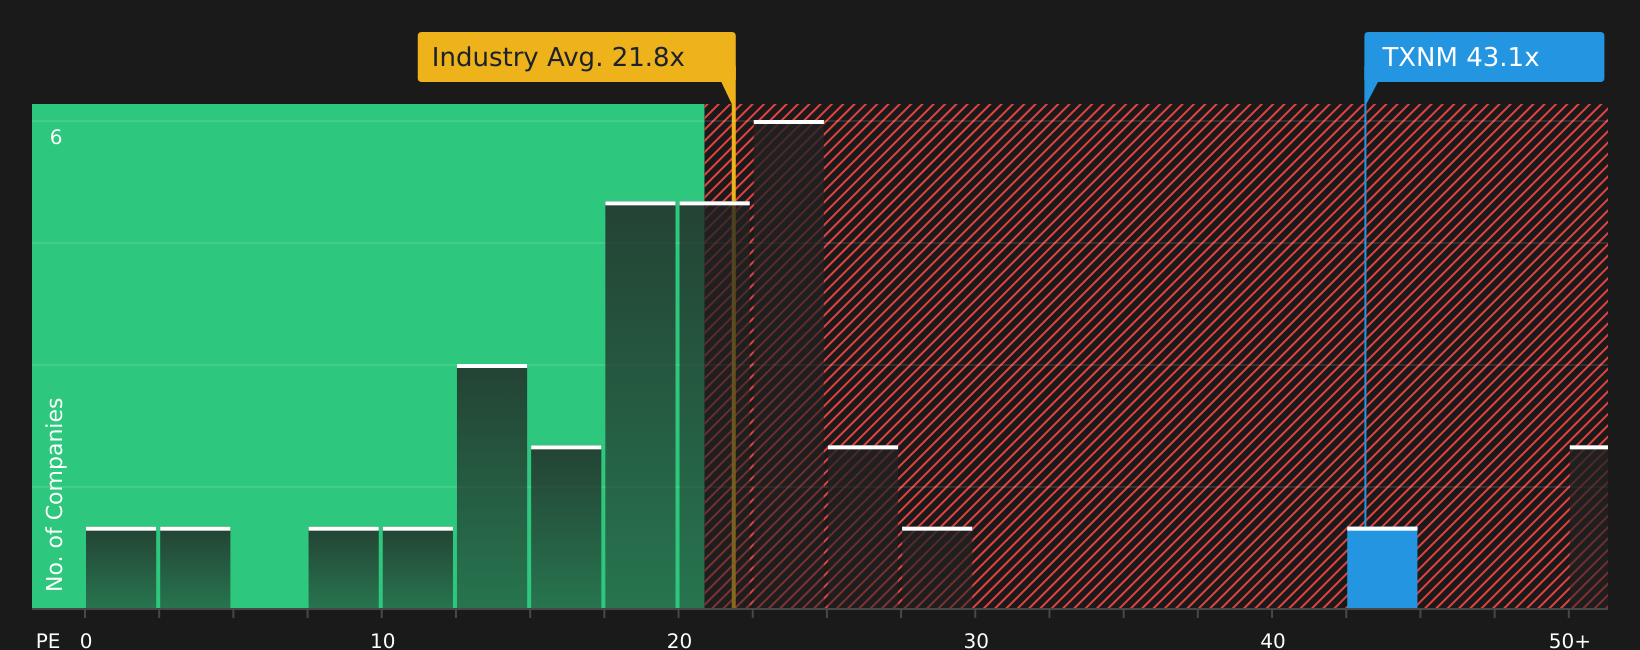Click the bar for PE 17.5 to 20

point(640,405)
